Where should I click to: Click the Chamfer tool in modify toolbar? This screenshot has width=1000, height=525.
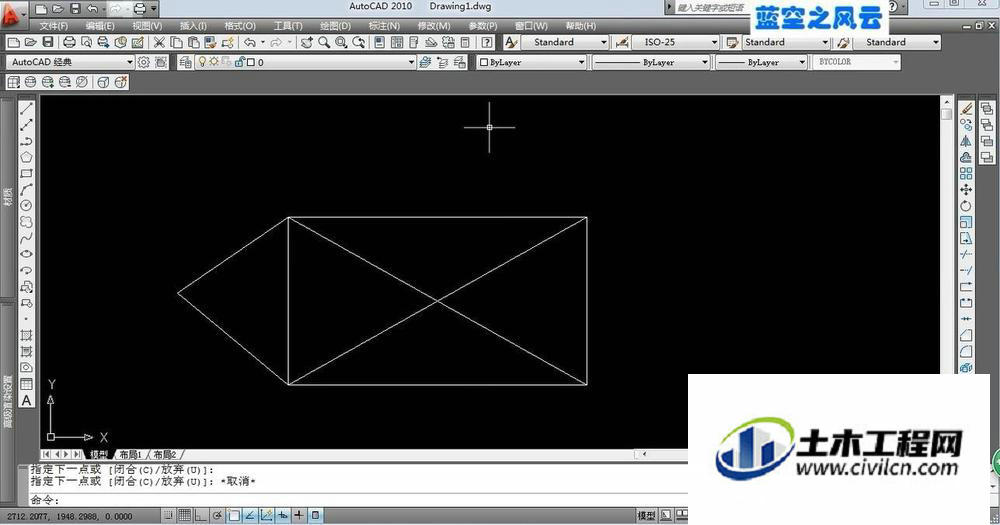(966, 335)
